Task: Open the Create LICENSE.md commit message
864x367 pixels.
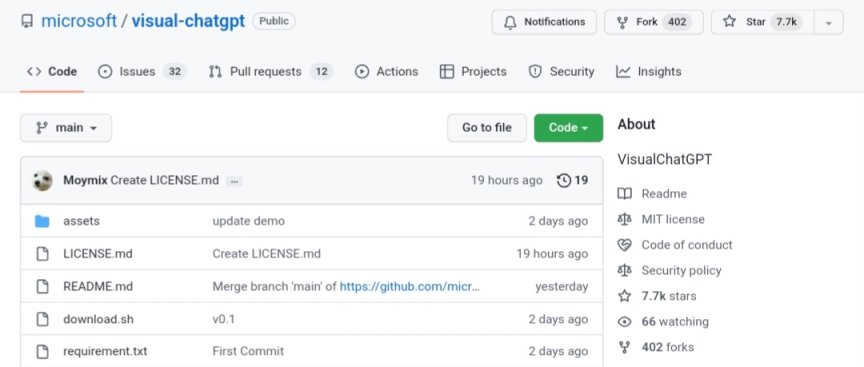Action: click(165, 181)
